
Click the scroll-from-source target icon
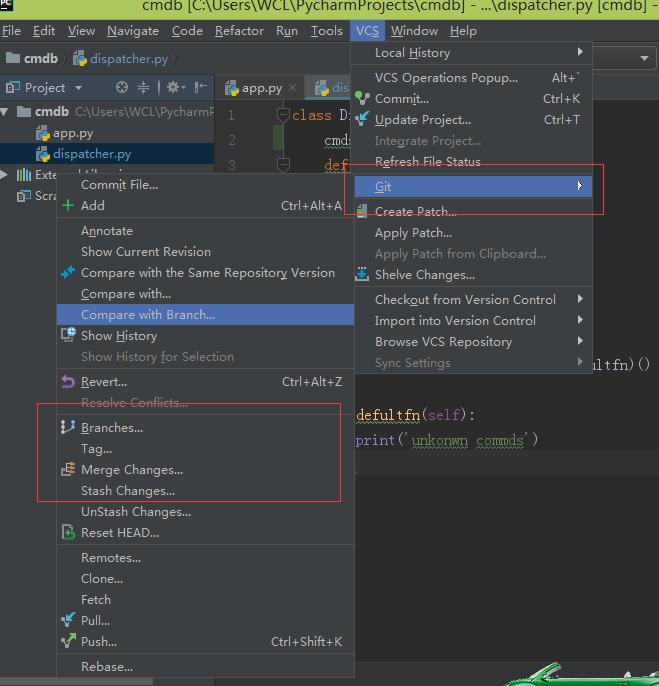[x=122, y=88]
